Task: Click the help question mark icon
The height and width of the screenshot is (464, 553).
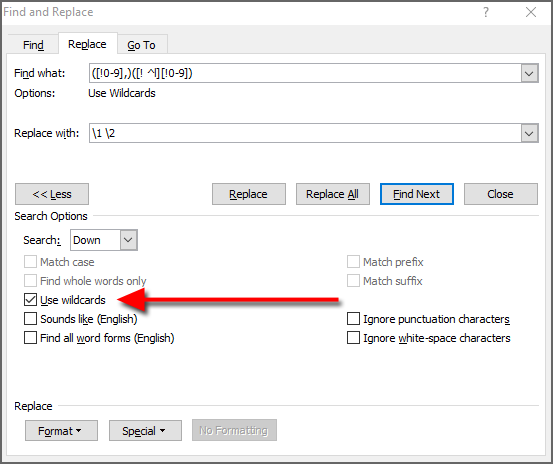Action: pos(486,12)
